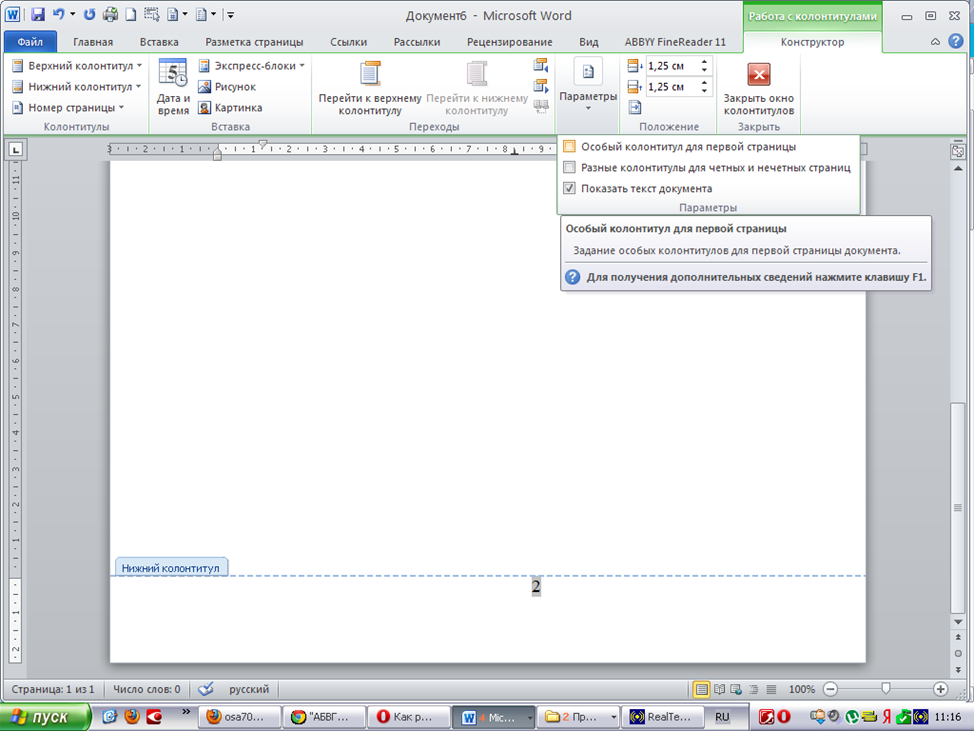Minimize the ribbon with caret icon
Screen dimensions: 974x731
tap(935, 42)
